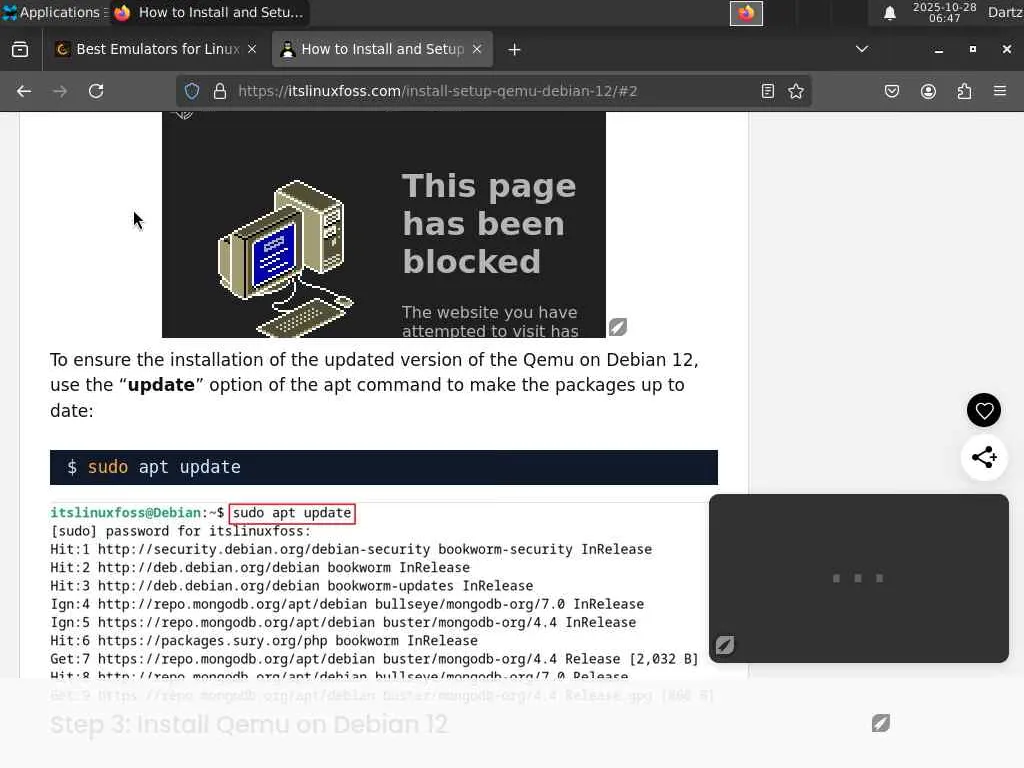1024x768 pixels.
Task: Click the URL address field
Action: [x=493, y=91]
